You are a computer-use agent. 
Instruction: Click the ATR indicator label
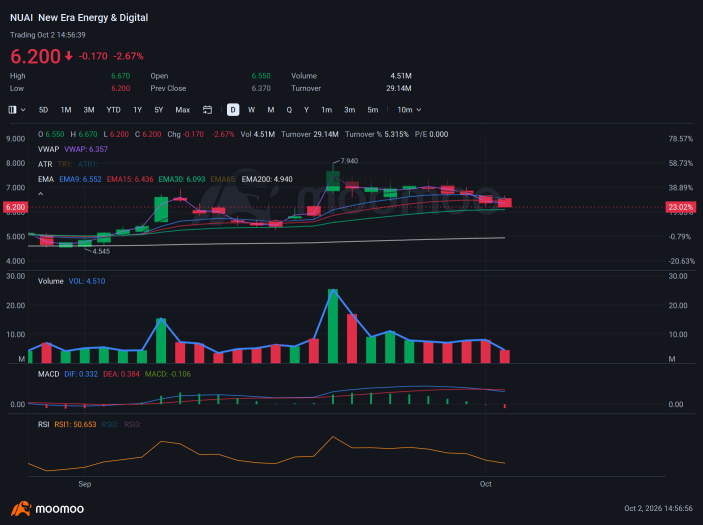(45, 165)
